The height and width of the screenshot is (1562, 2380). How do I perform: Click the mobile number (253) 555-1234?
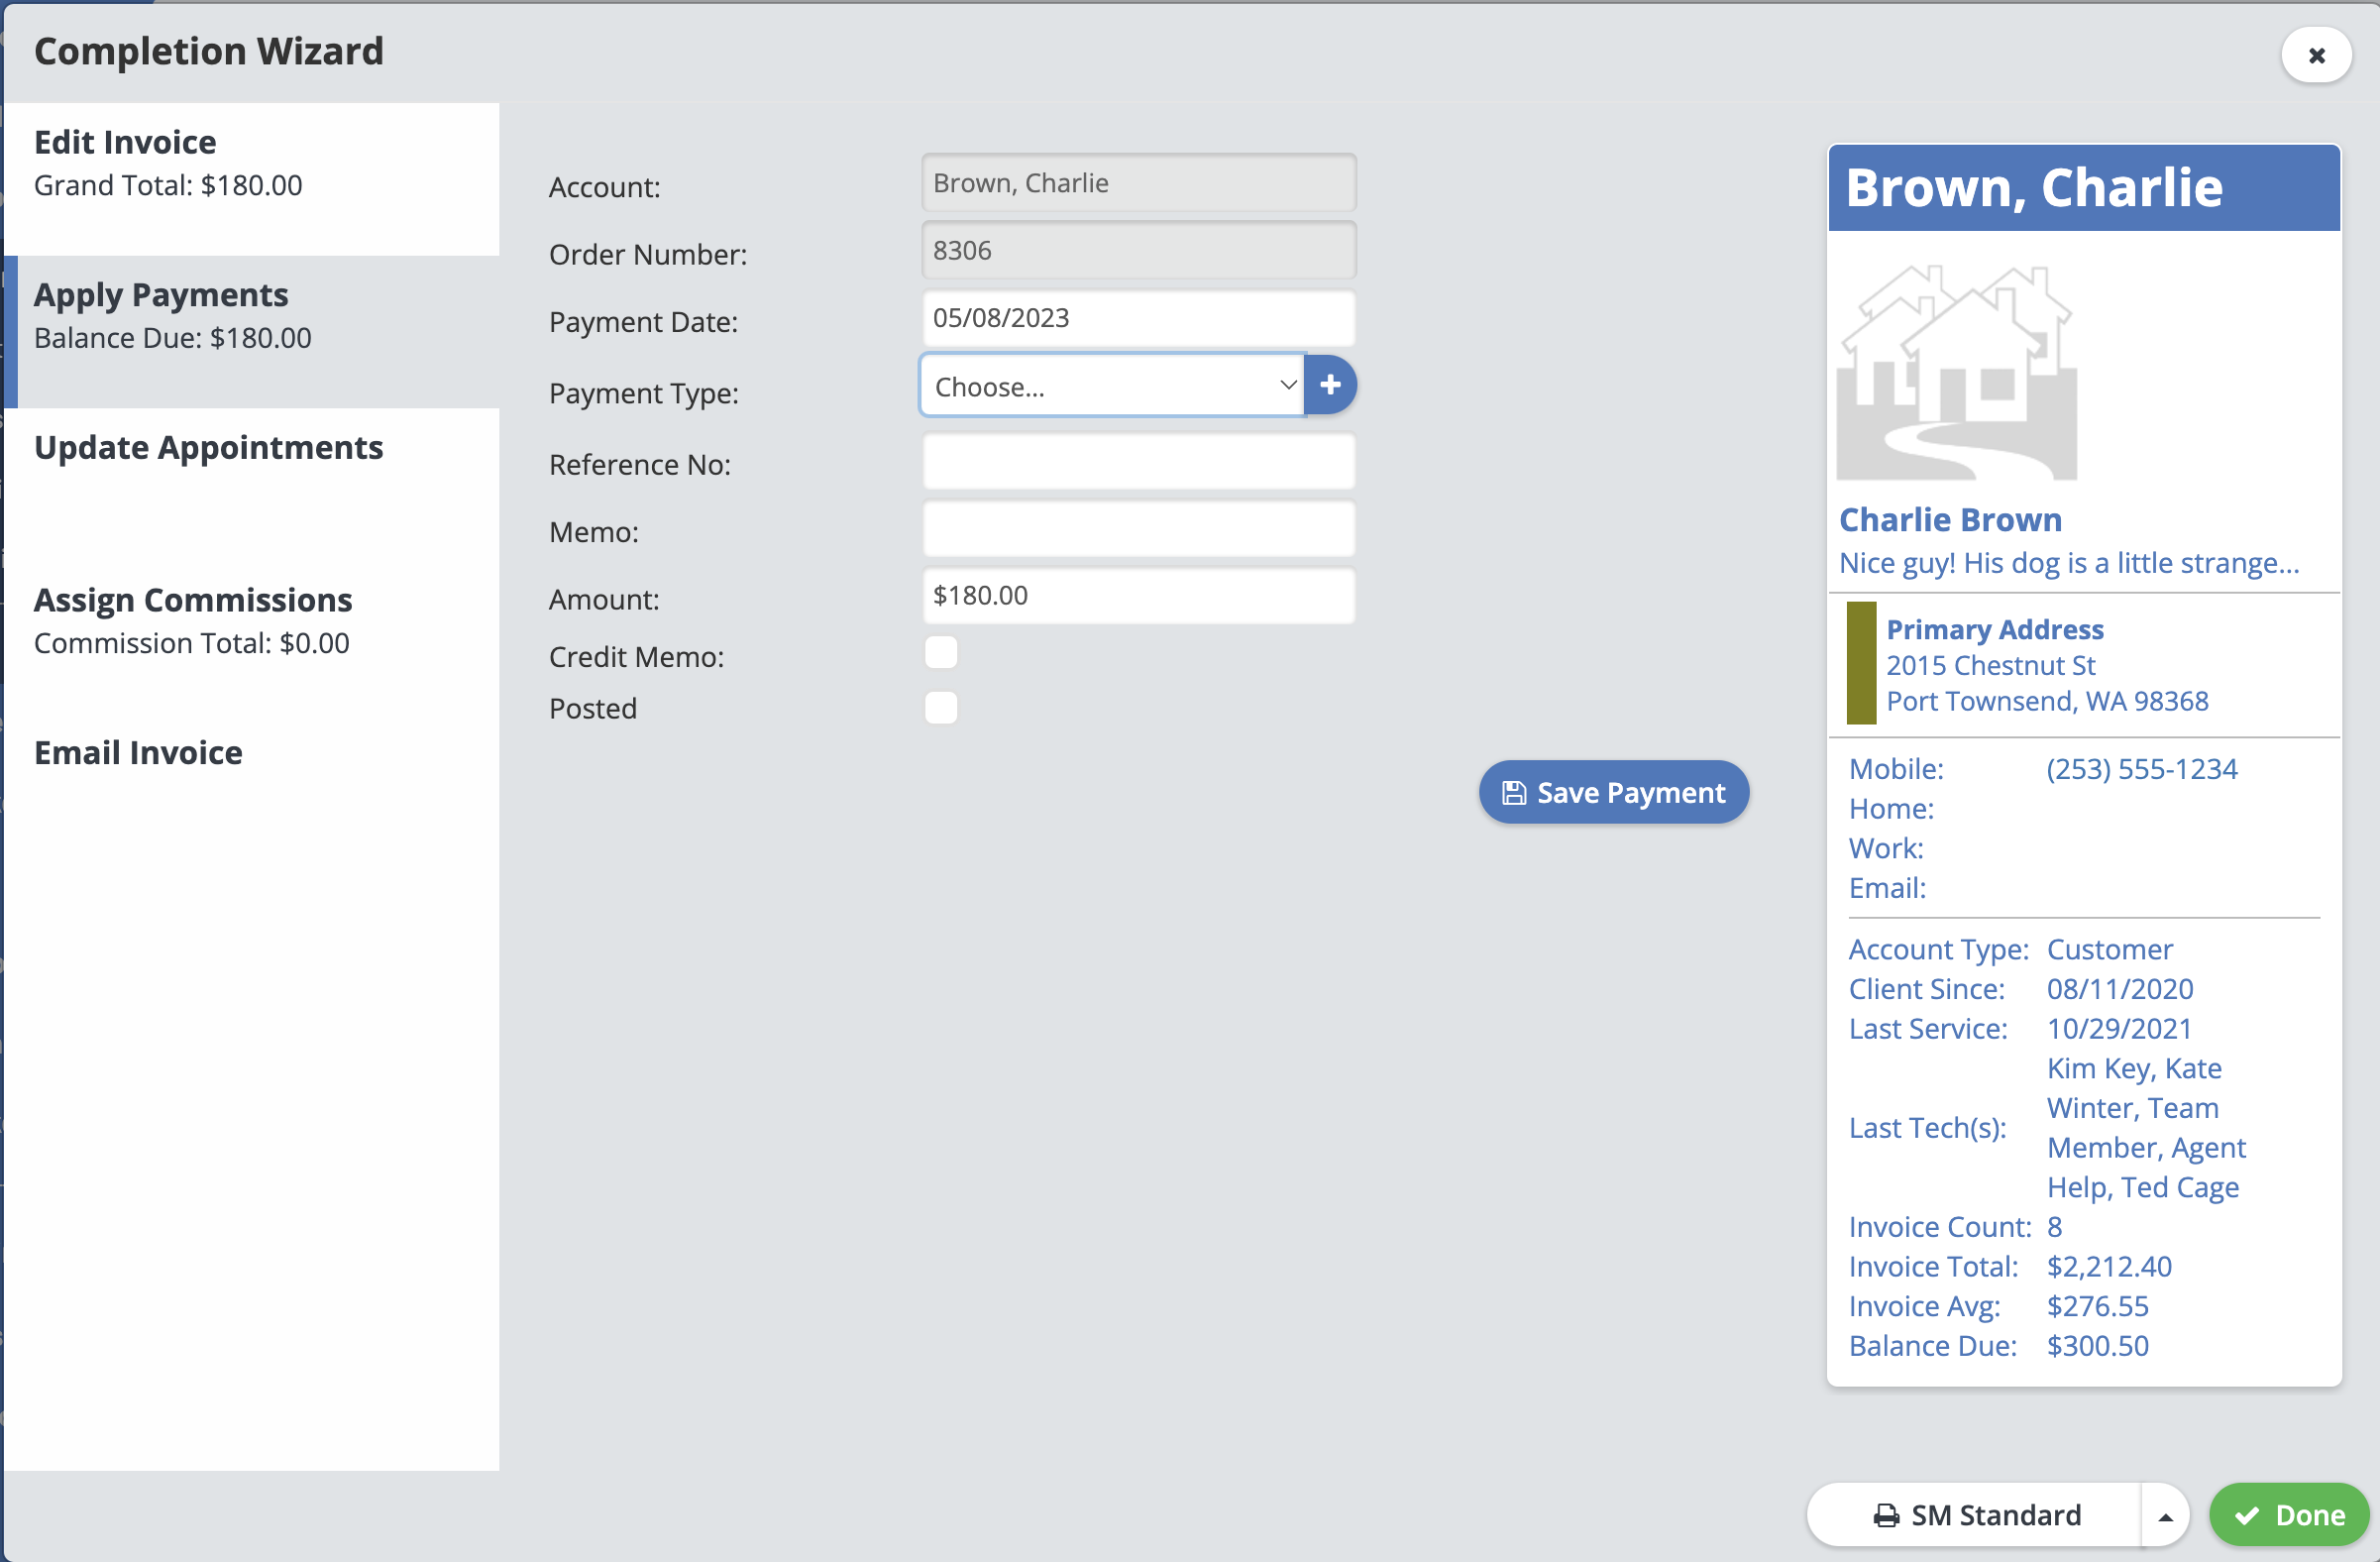[x=2141, y=769]
